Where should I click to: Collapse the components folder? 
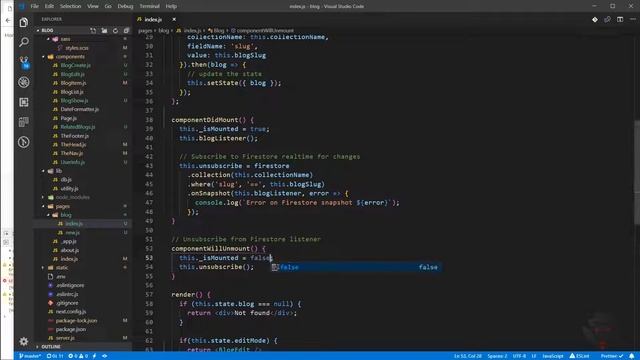pyautogui.click(x=43, y=57)
